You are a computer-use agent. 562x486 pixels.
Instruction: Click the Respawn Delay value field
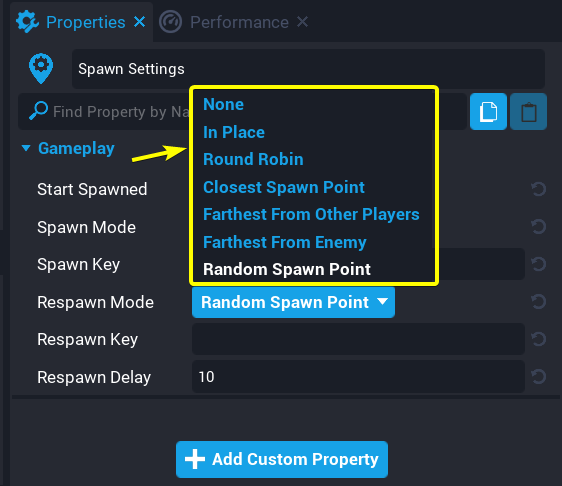[358, 377]
